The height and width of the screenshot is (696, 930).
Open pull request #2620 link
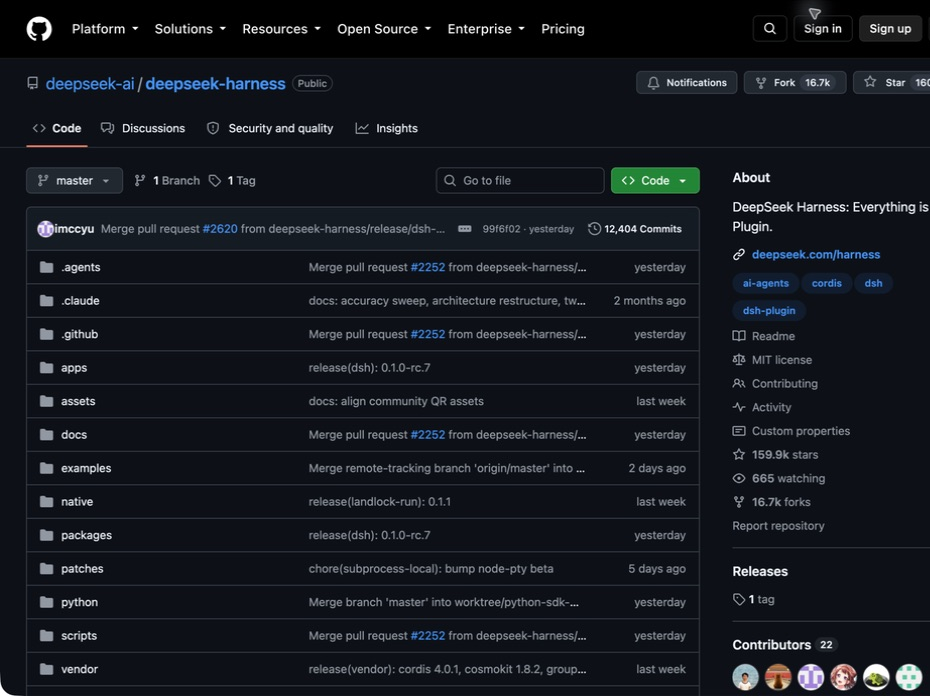coord(220,229)
